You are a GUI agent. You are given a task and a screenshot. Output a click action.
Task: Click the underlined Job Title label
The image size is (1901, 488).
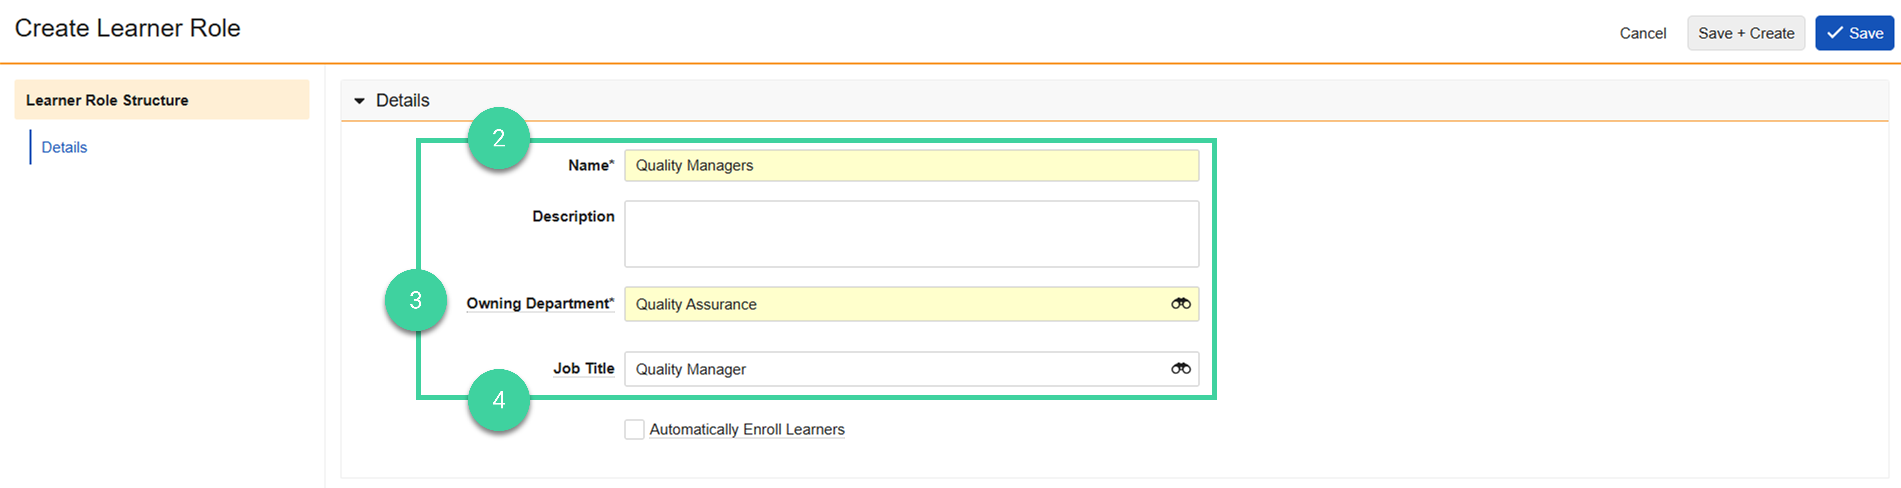(x=583, y=368)
